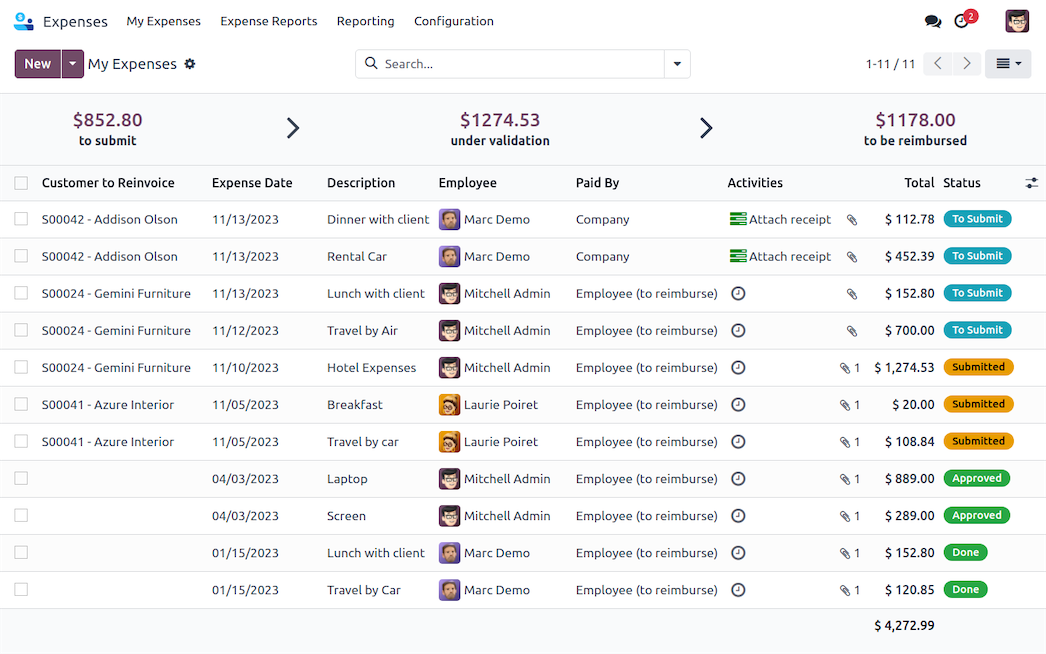
Task: Click the paperclip on the Lunch with client row
Action: (x=851, y=293)
